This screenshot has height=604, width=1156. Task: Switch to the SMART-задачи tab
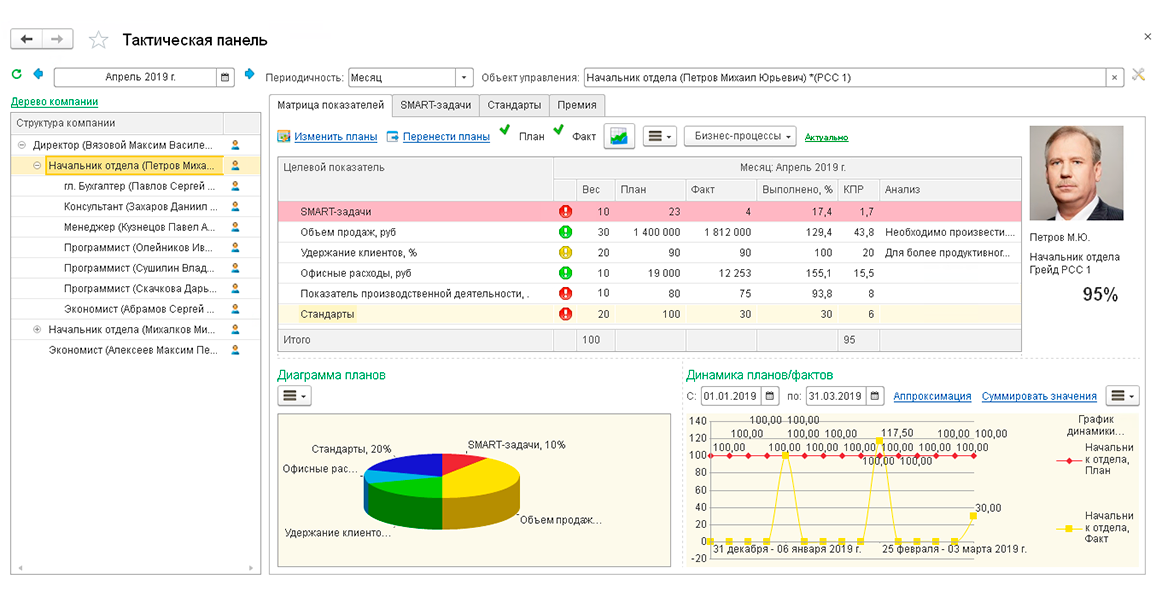tap(436, 105)
